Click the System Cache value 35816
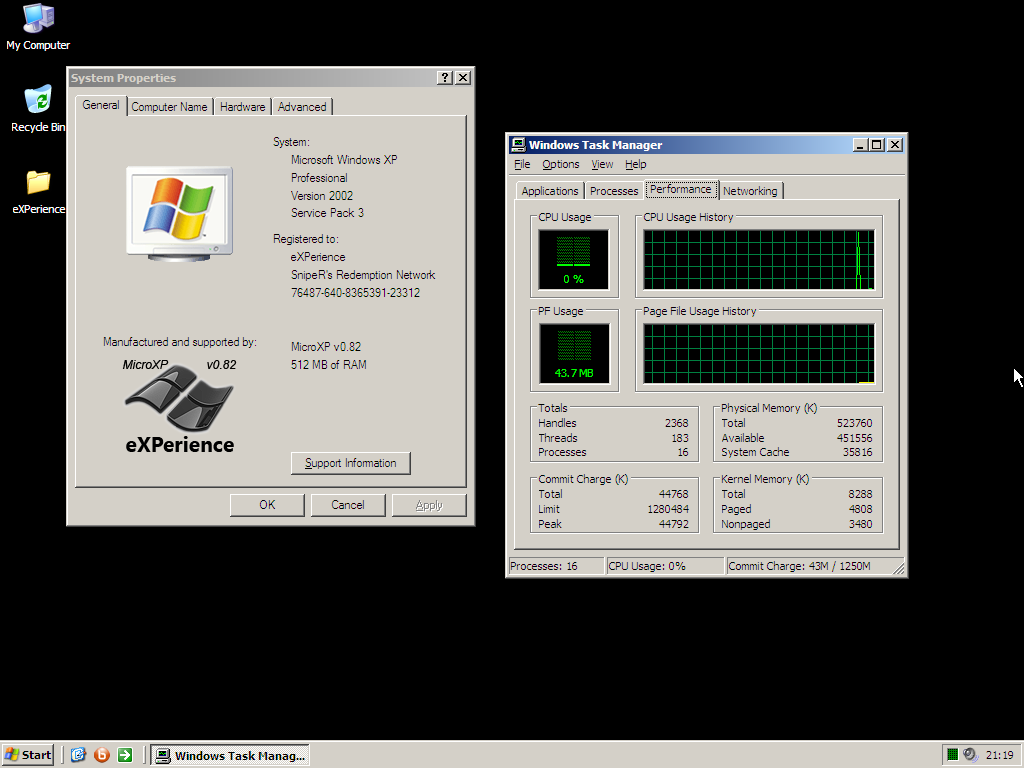The height and width of the screenshot is (768, 1024). pyautogui.click(x=857, y=452)
